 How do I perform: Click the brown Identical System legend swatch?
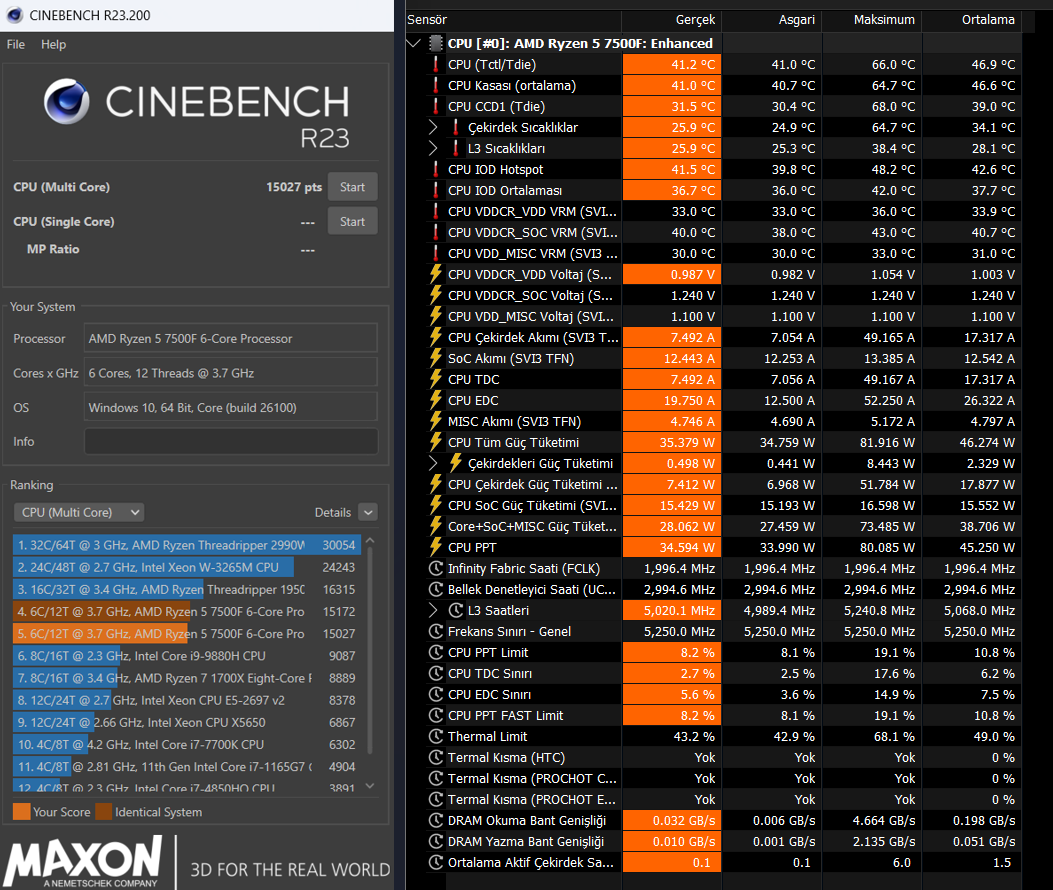pos(103,811)
